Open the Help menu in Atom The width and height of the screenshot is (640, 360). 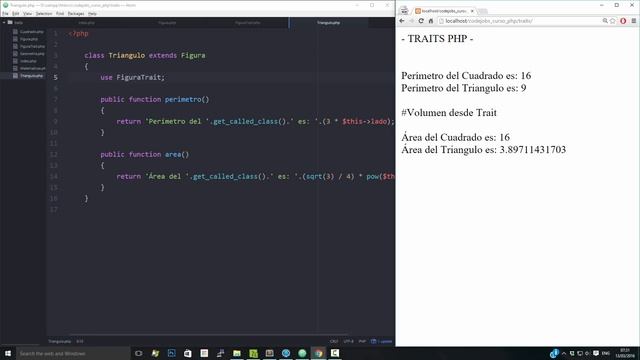click(x=92, y=13)
